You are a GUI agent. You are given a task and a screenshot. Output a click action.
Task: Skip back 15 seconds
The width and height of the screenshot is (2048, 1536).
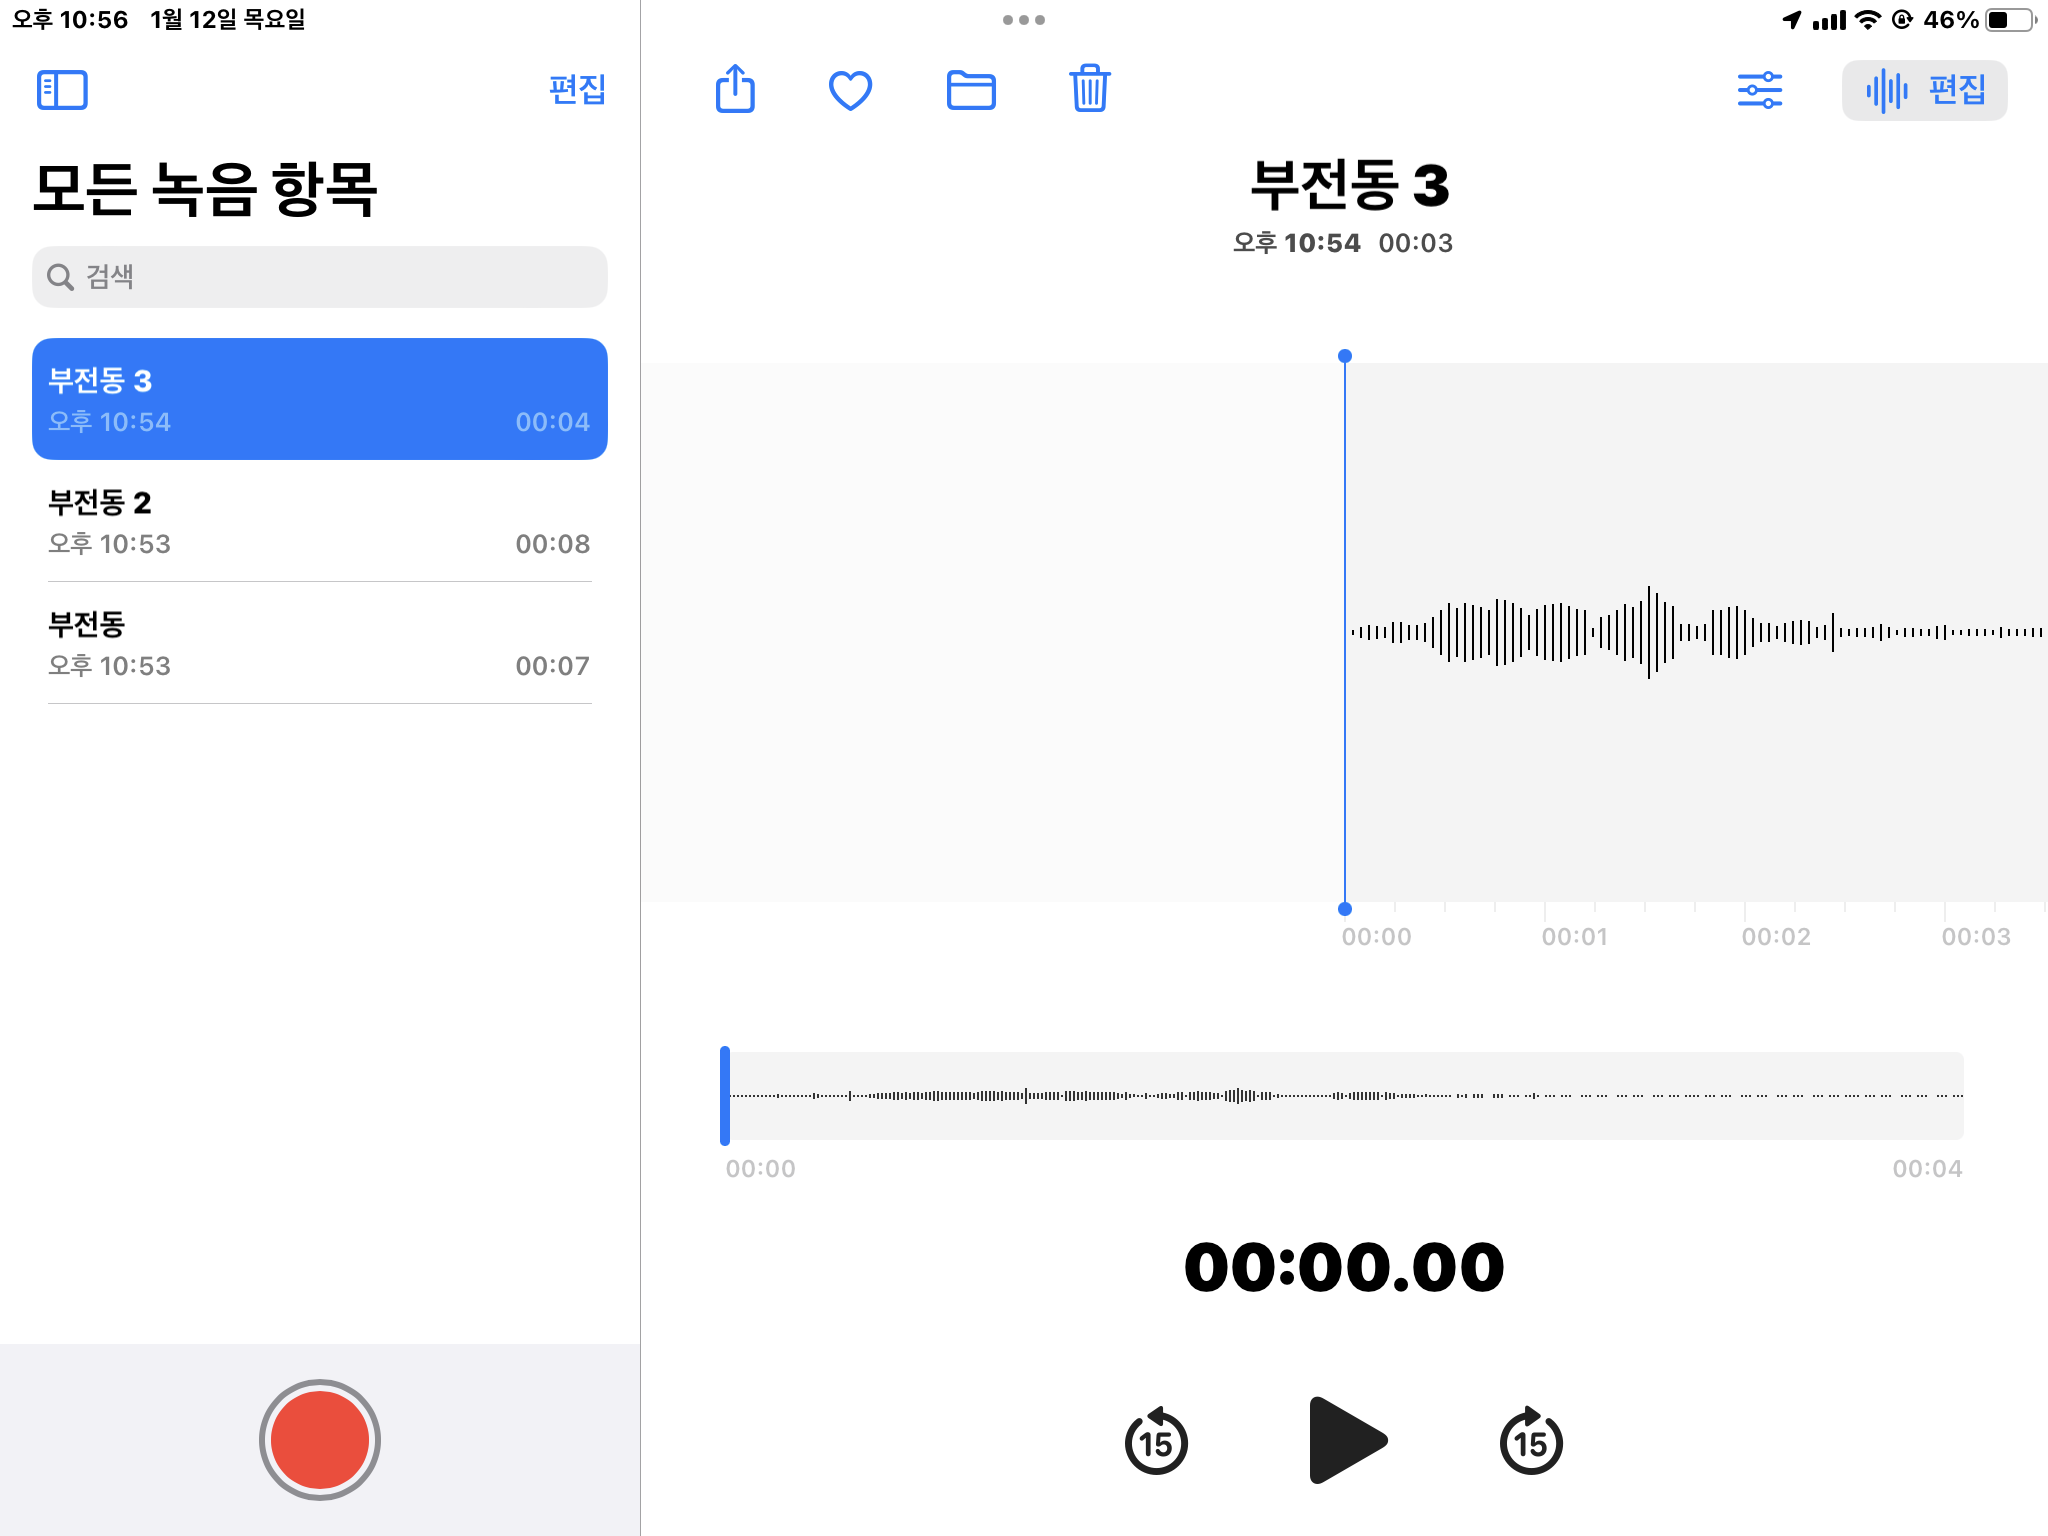[1156, 1441]
